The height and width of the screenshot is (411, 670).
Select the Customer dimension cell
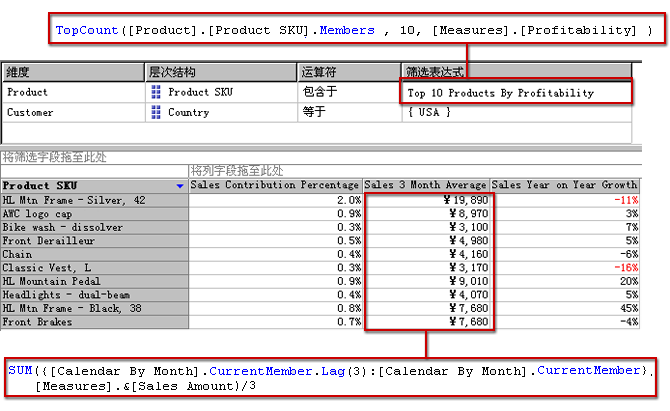(x=73, y=112)
